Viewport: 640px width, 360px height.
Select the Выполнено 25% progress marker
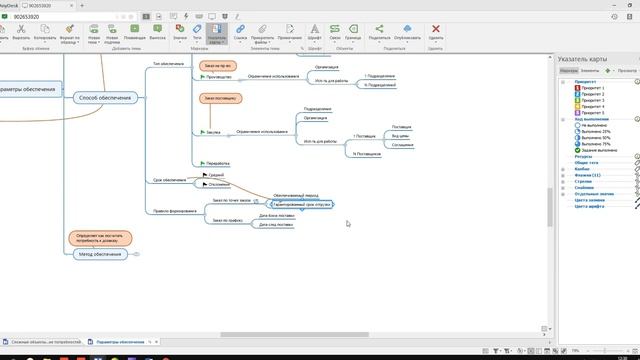pos(577,131)
